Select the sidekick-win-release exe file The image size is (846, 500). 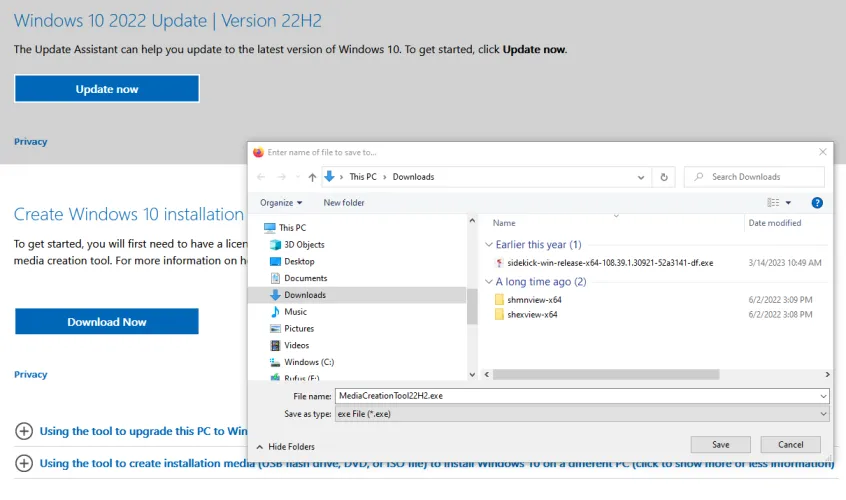(610, 262)
